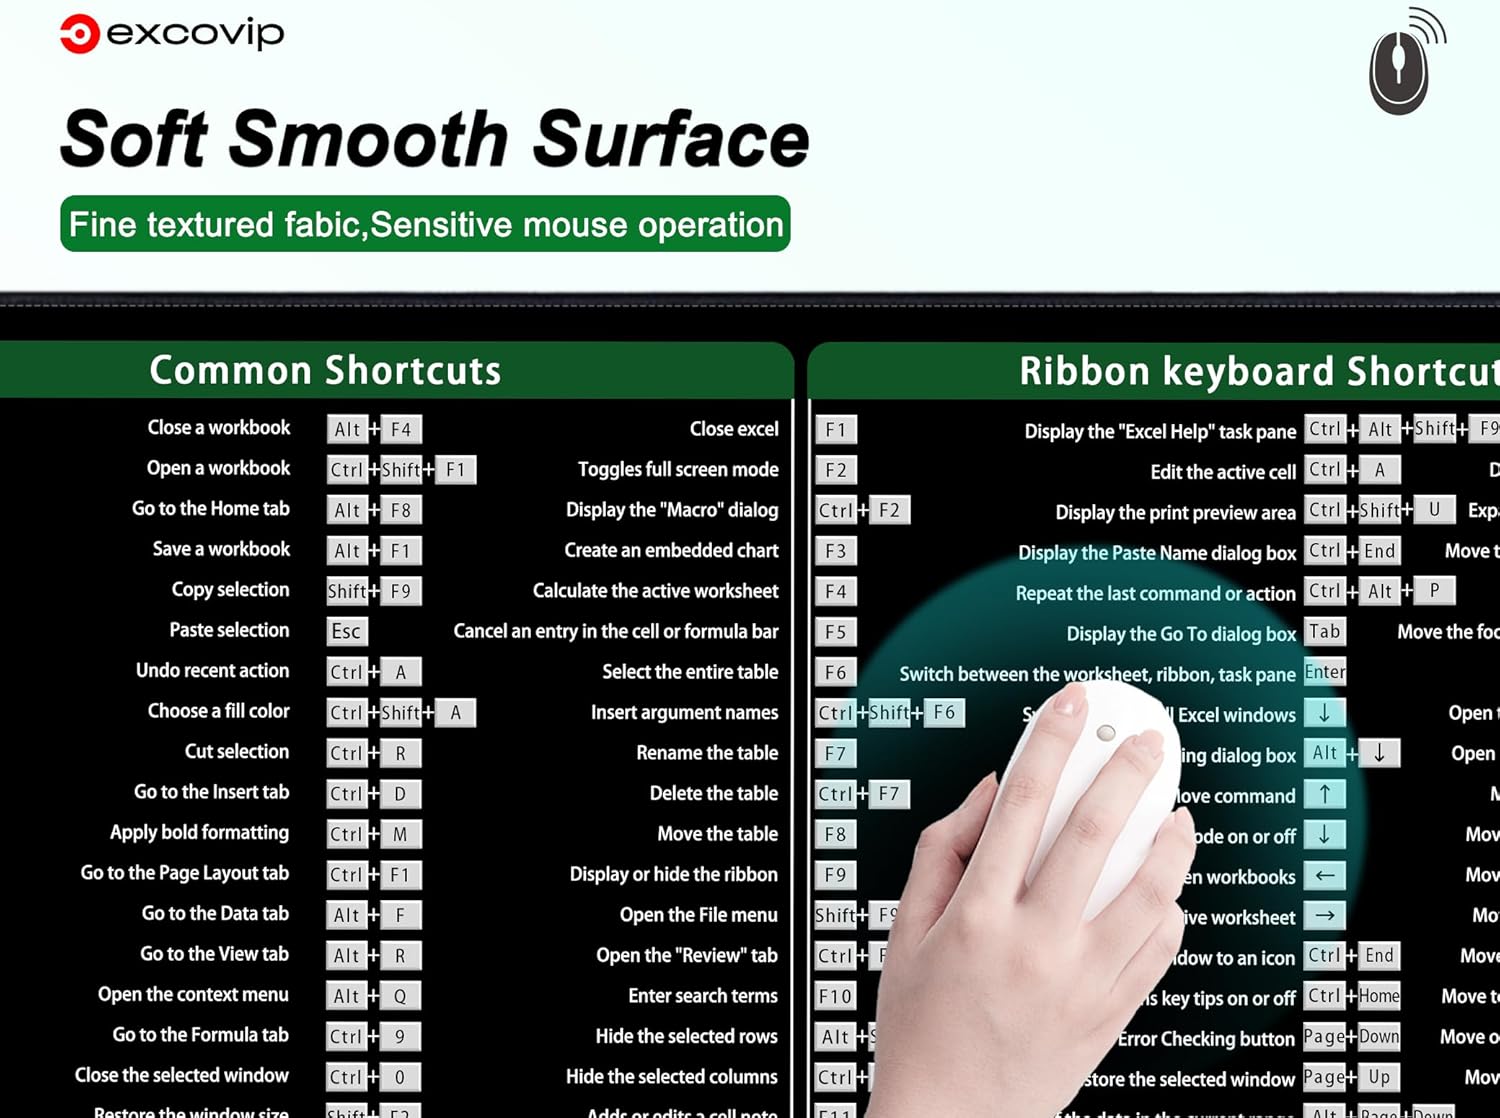Click 'Open a workbook' label
Screen dimensions: 1500x1118
218,468
